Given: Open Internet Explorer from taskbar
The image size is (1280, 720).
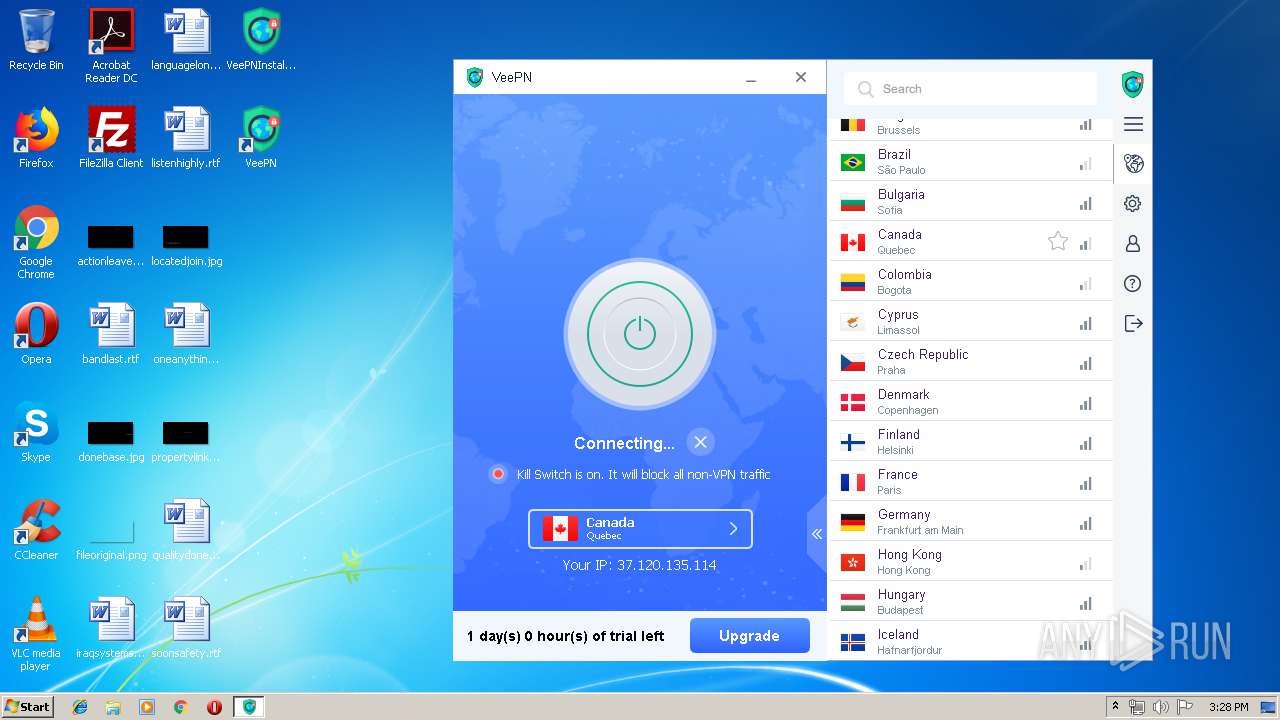Looking at the screenshot, I should pyautogui.click(x=80, y=707).
